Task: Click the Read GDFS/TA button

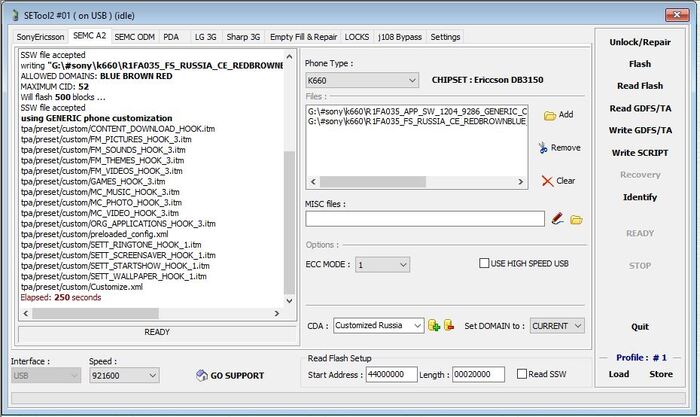Action: (x=640, y=108)
